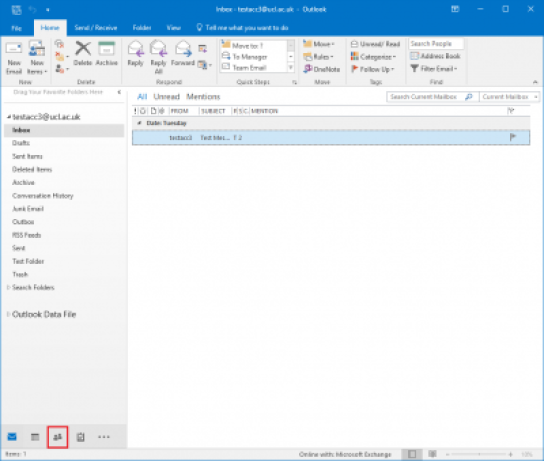544x461 pixels.
Task: Open the People view in navigation bar
Action: click(x=58, y=437)
